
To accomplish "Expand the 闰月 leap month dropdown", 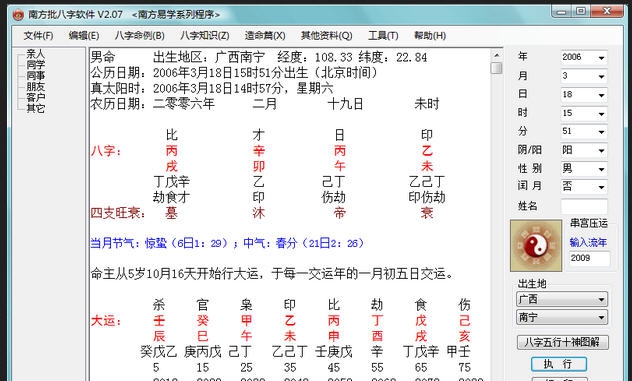I will tap(601, 187).
